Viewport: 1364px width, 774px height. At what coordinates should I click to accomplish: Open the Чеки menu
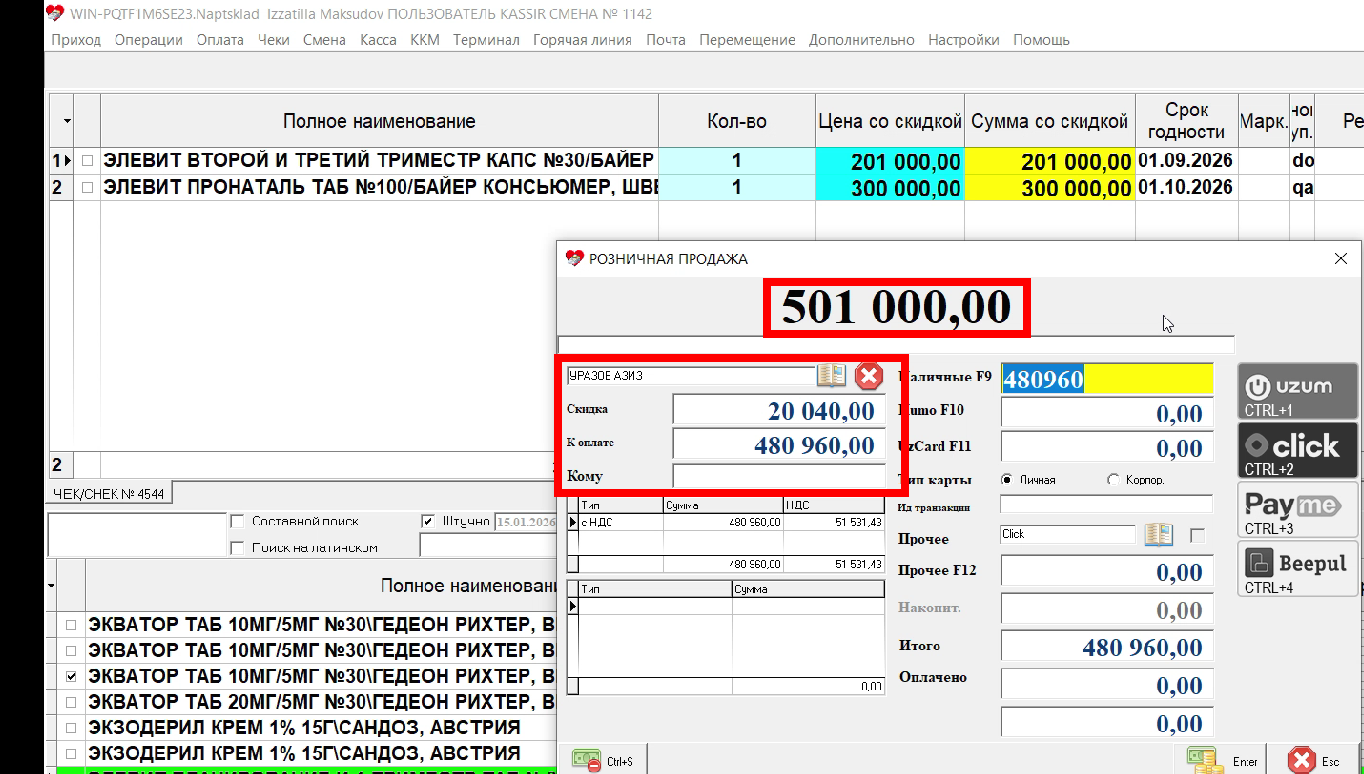tap(274, 40)
